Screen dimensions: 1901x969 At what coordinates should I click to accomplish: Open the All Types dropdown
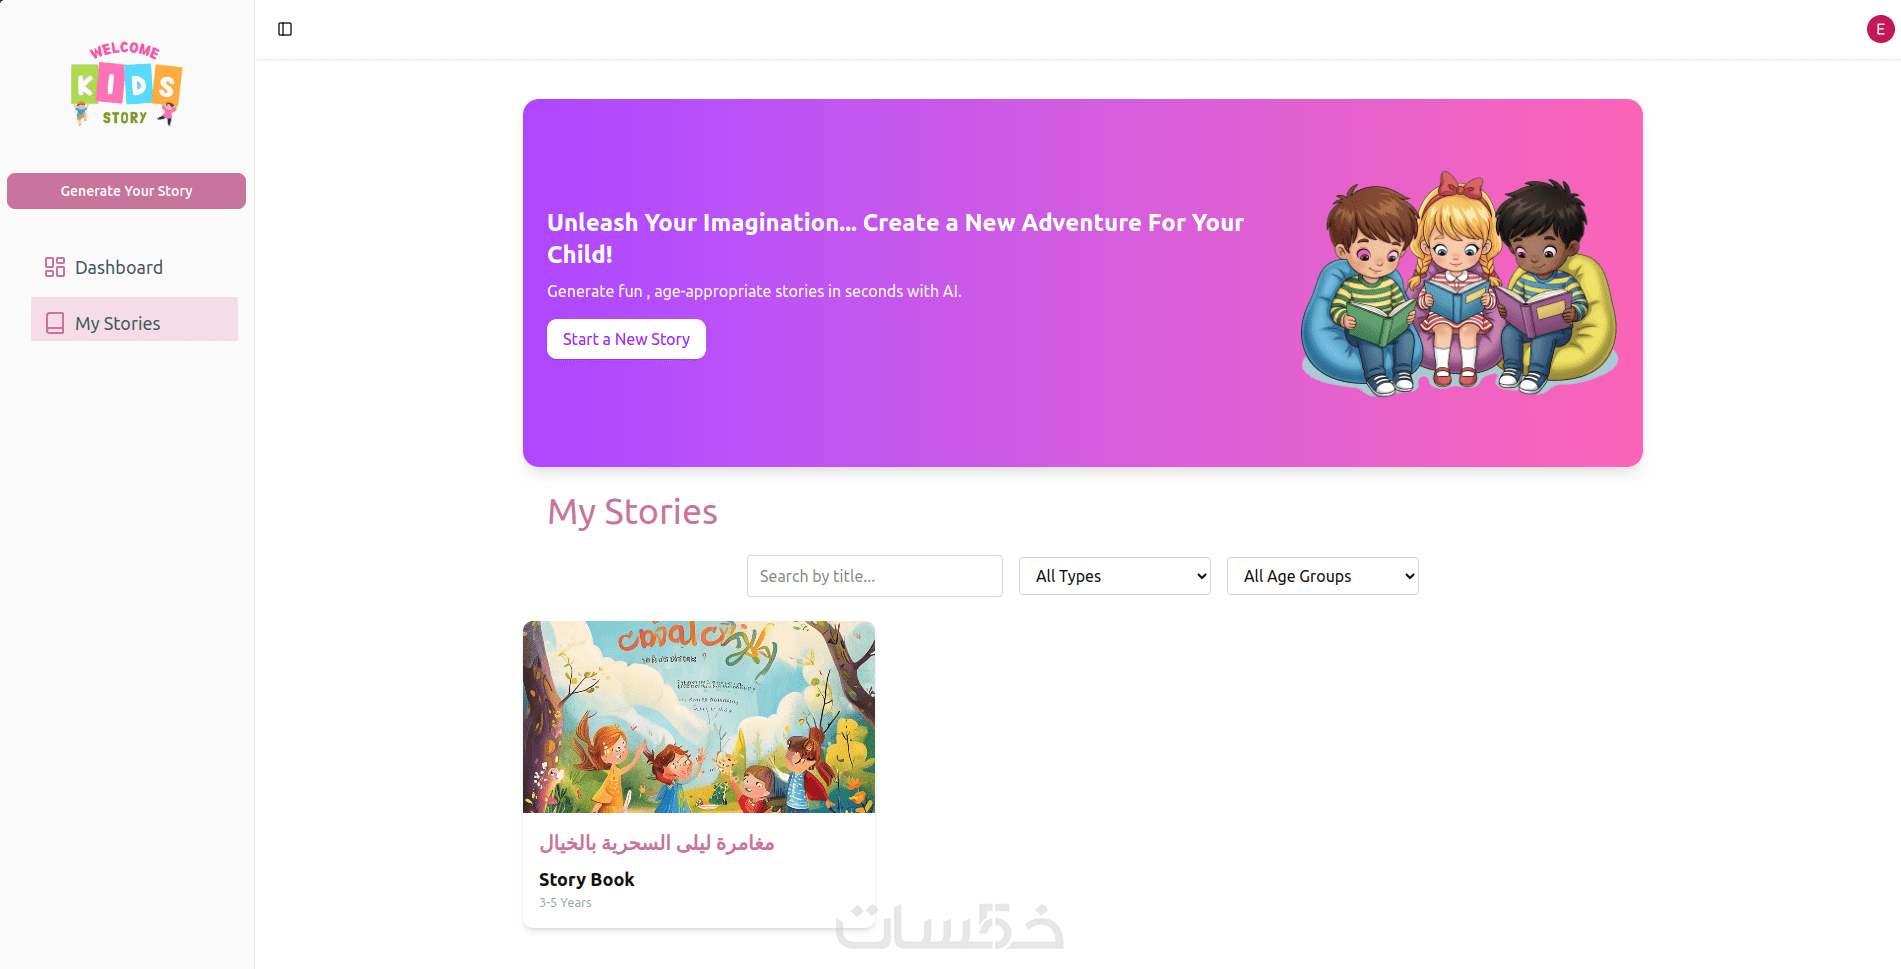1114,576
